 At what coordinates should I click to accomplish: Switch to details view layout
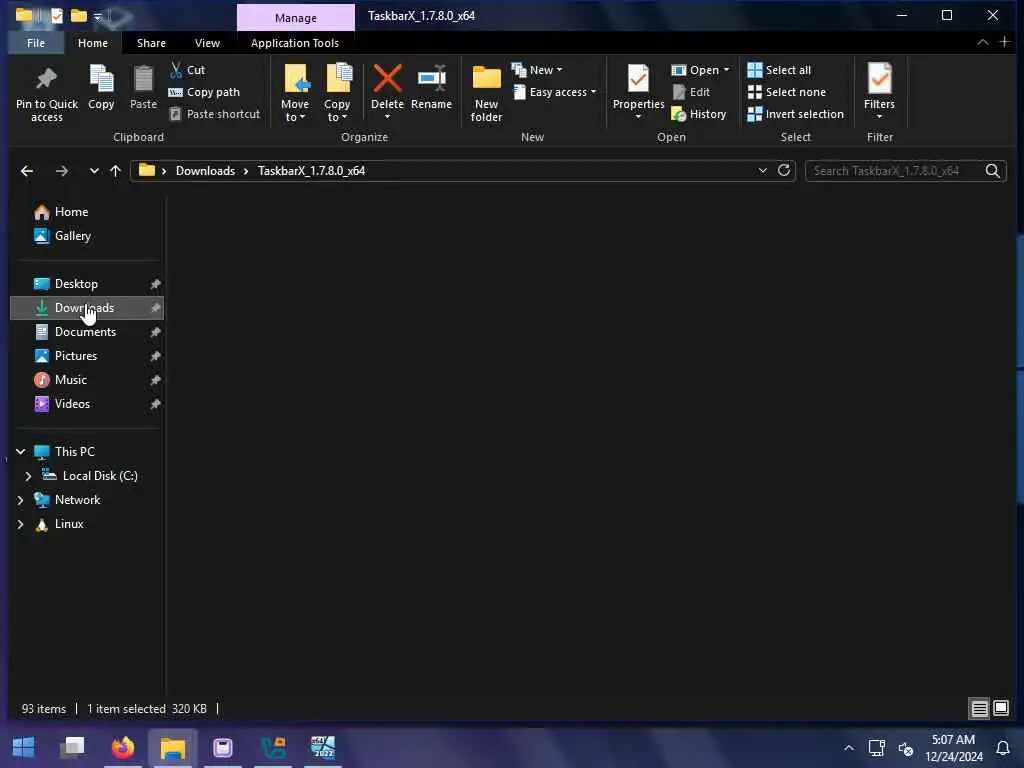tap(979, 708)
